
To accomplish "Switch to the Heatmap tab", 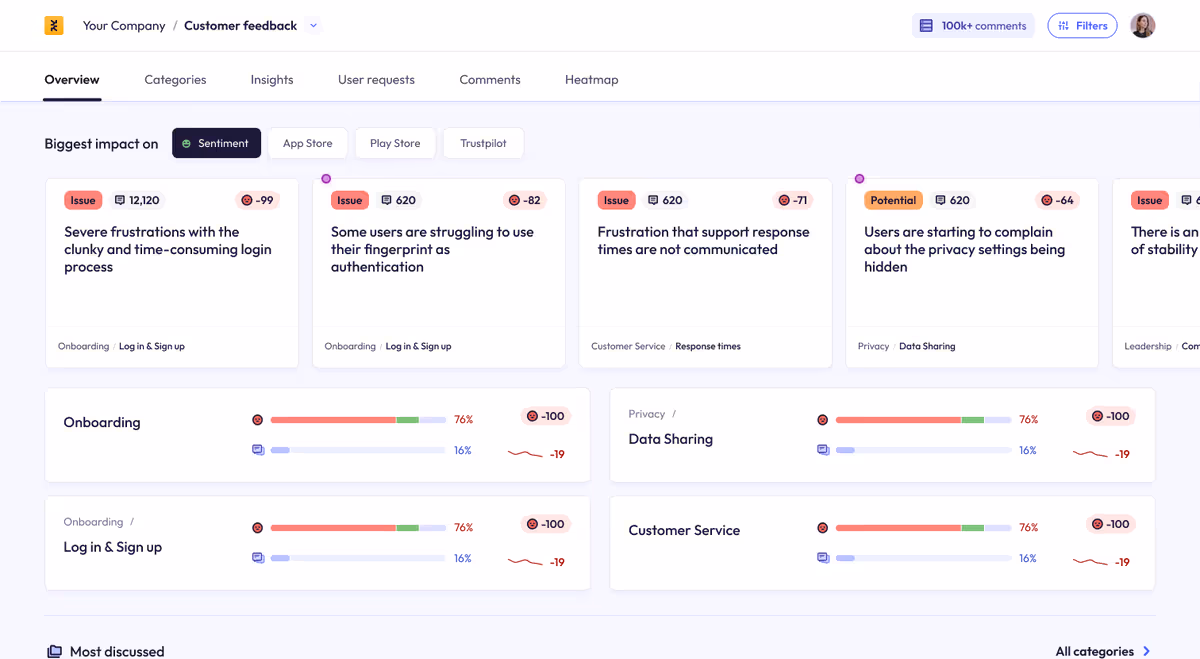I will [x=591, y=80].
